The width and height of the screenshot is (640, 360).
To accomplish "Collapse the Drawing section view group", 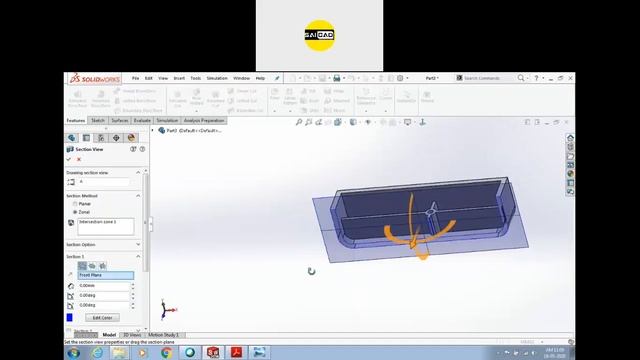I will (138, 173).
